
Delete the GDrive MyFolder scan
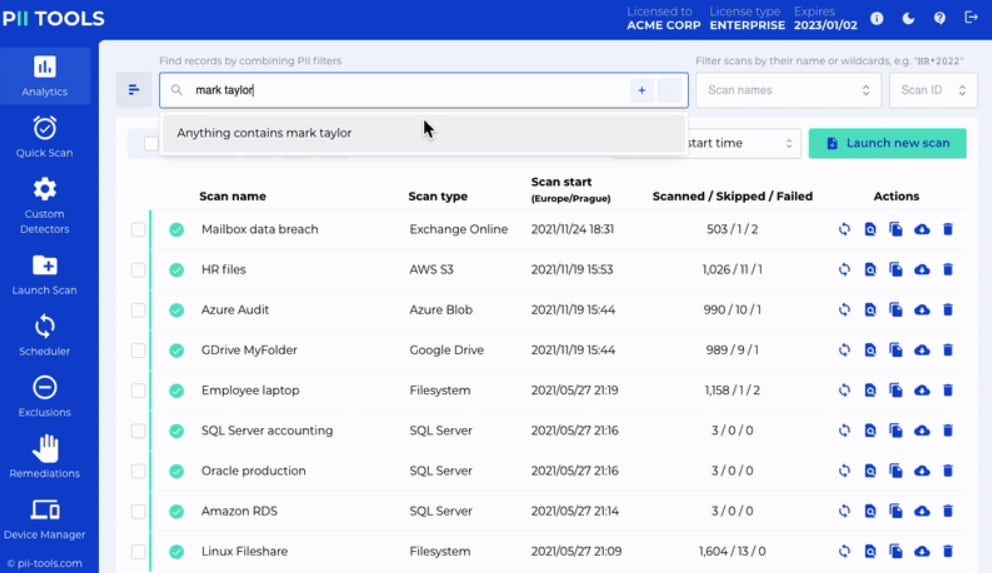click(x=948, y=350)
